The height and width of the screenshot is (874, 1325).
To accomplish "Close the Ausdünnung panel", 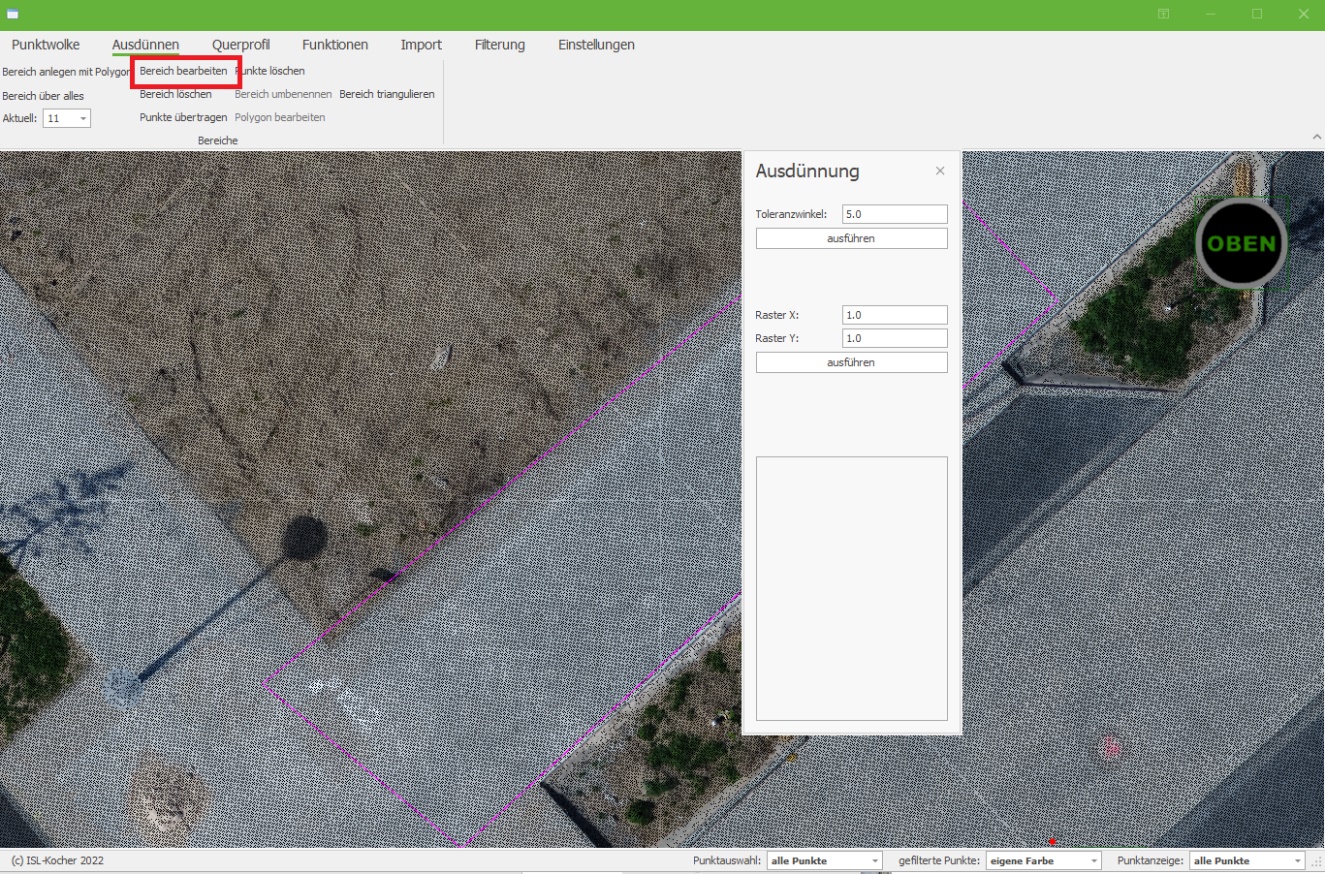I will point(939,171).
